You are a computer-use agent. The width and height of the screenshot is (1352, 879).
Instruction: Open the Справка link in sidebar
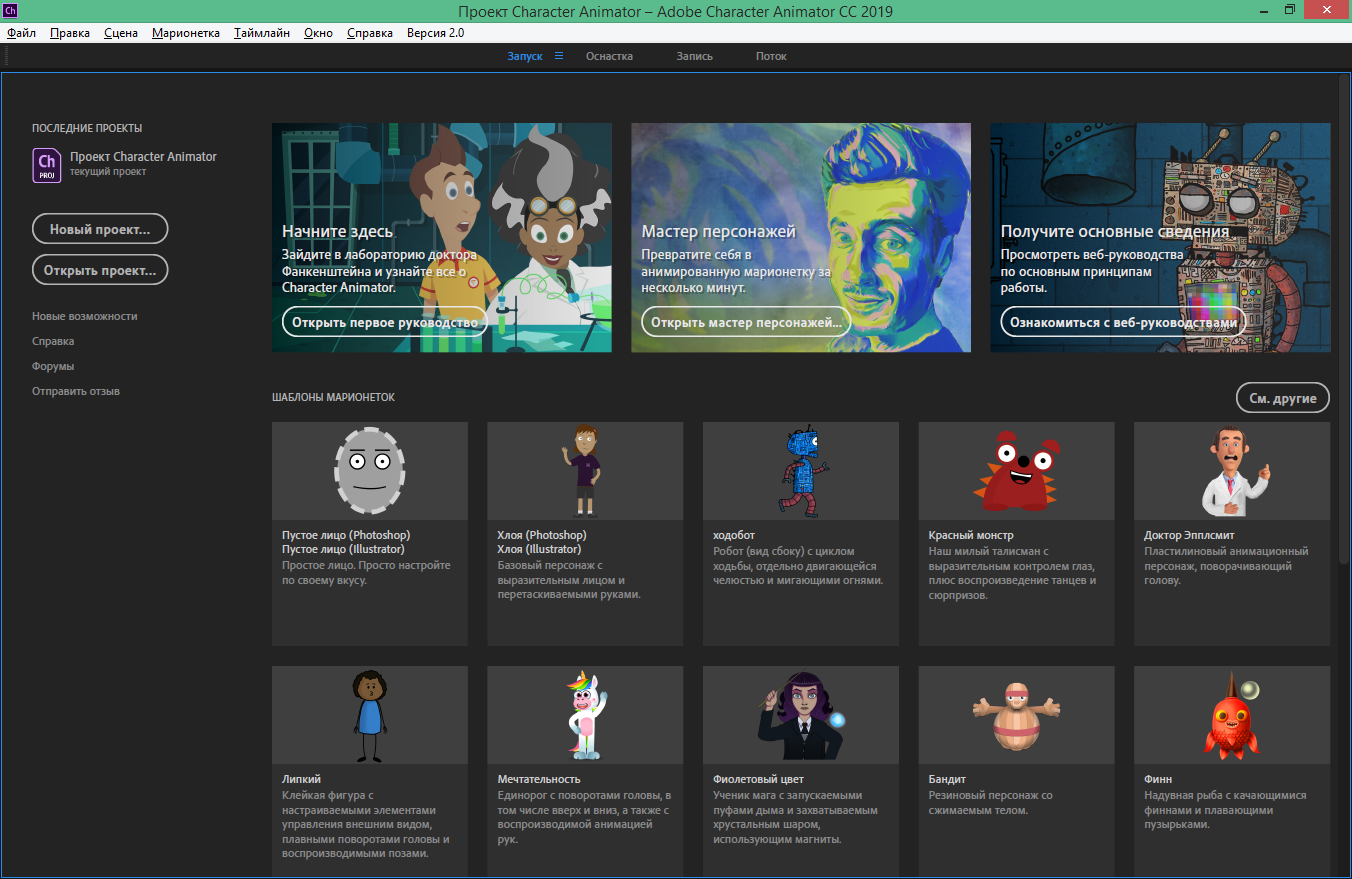tap(53, 341)
